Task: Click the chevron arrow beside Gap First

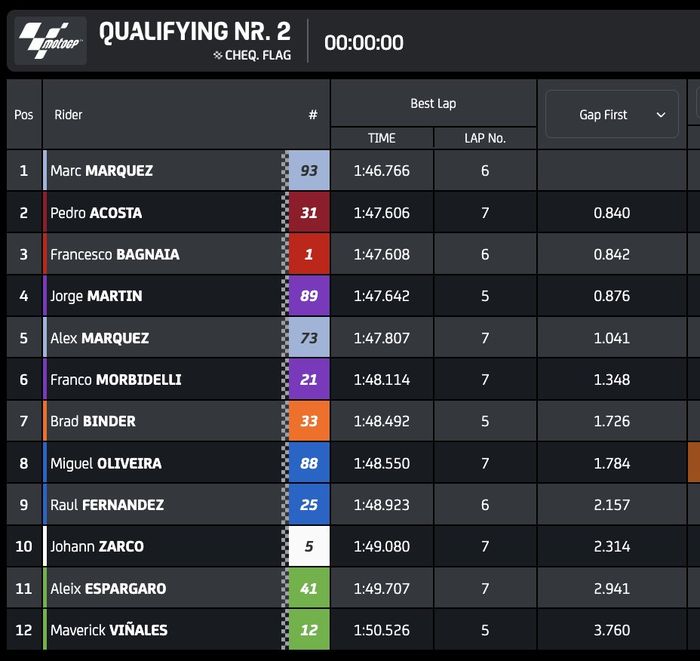Action: pos(661,115)
